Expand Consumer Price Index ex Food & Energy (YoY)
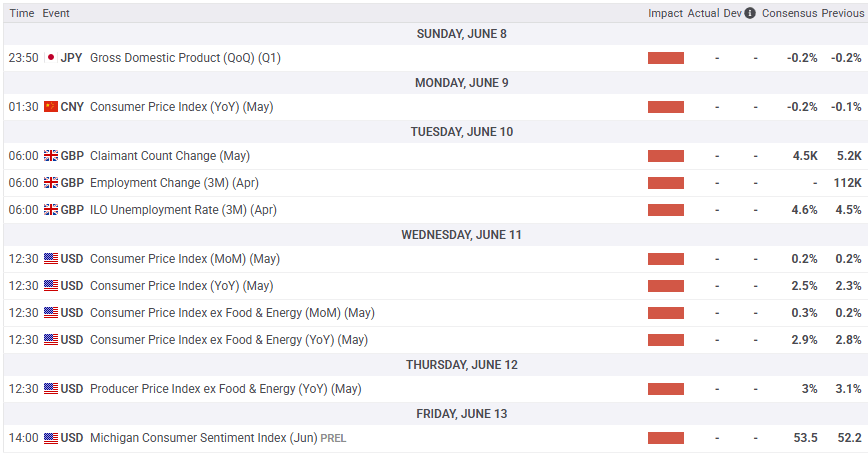This screenshot has height=453, width=868. coord(229,340)
